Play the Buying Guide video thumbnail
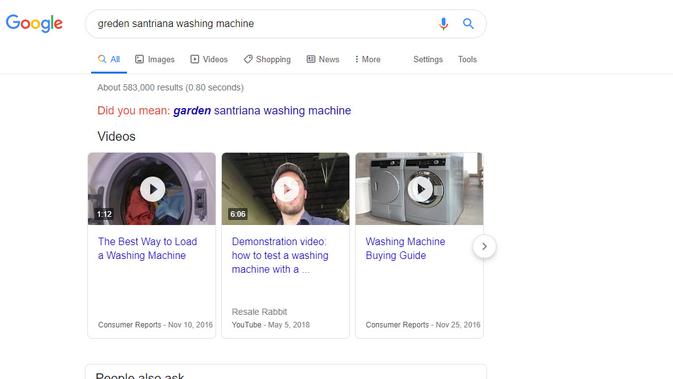The image size is (673, 379). tap(419, 189)
